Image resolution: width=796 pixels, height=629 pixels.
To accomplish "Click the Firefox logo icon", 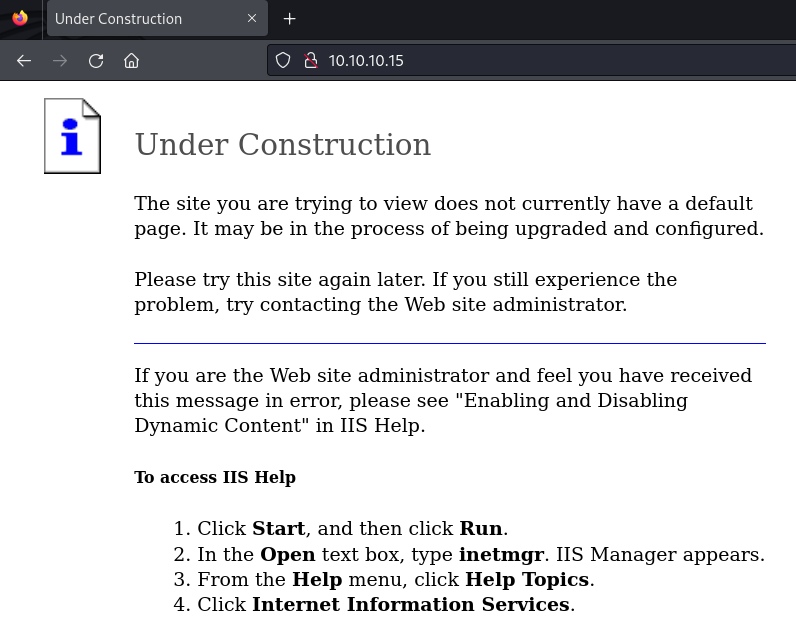I will click(x=20, y=18).
